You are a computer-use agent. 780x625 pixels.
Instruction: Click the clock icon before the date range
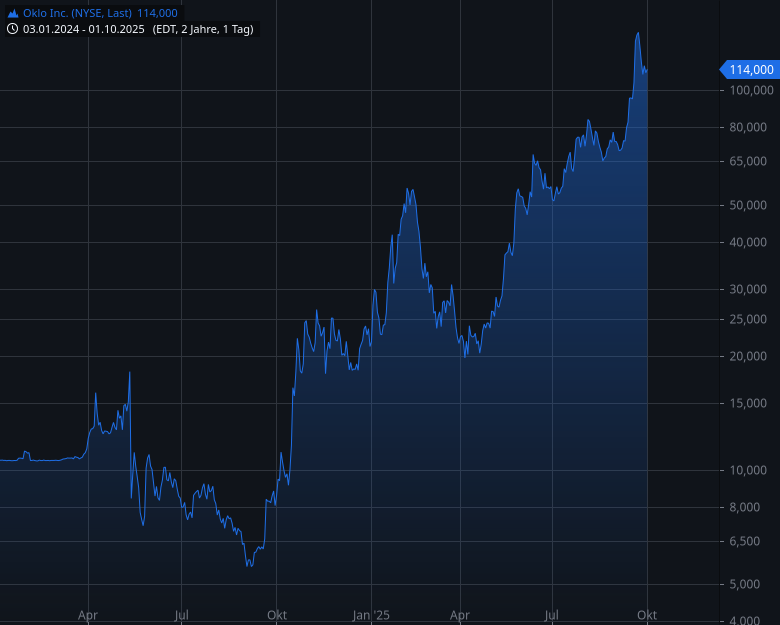coord(13,29)
